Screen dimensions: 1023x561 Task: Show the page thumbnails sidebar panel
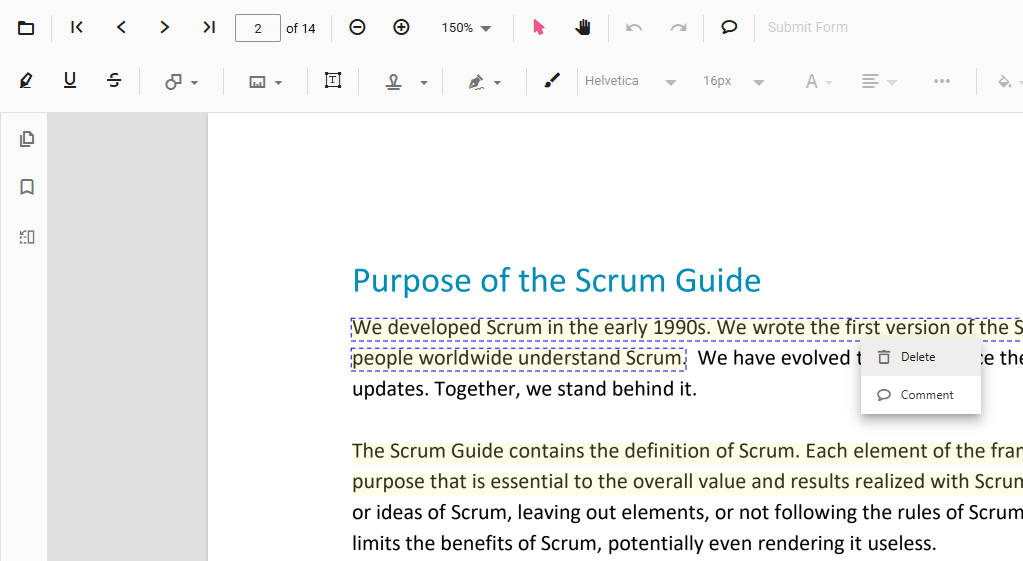(27, 139)
